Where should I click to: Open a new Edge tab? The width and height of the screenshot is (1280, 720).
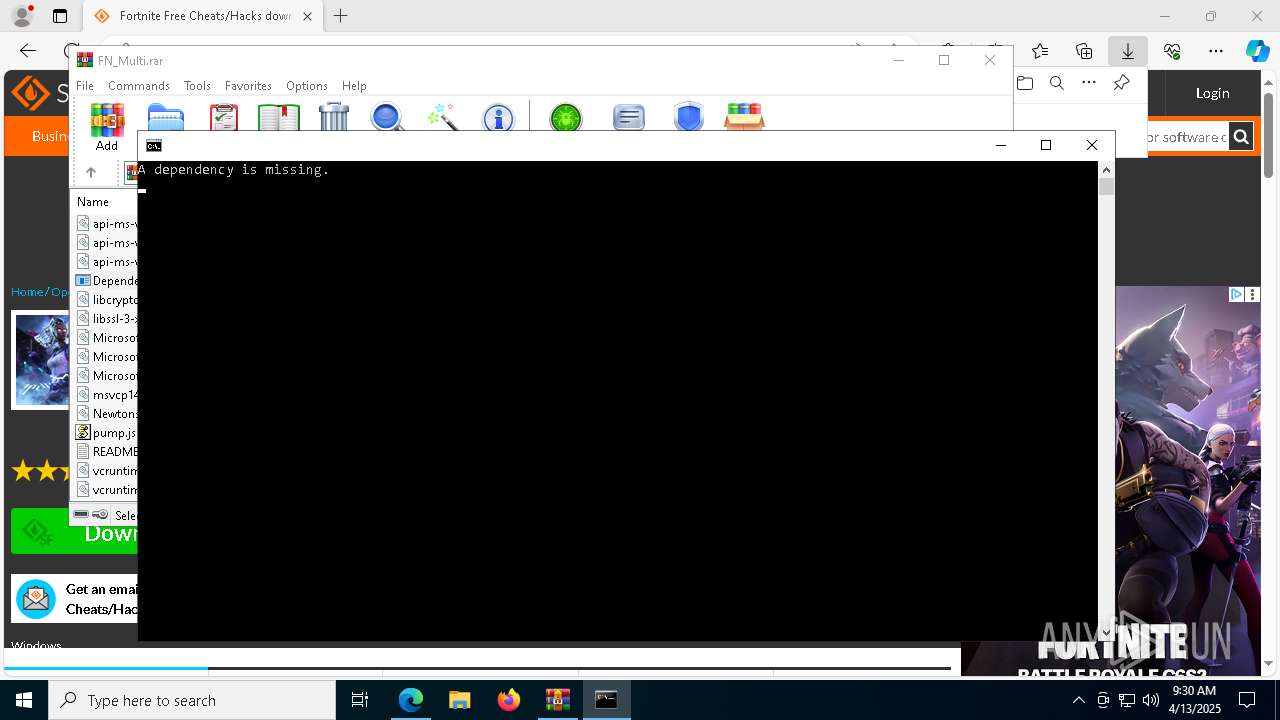tap(341, 16)
